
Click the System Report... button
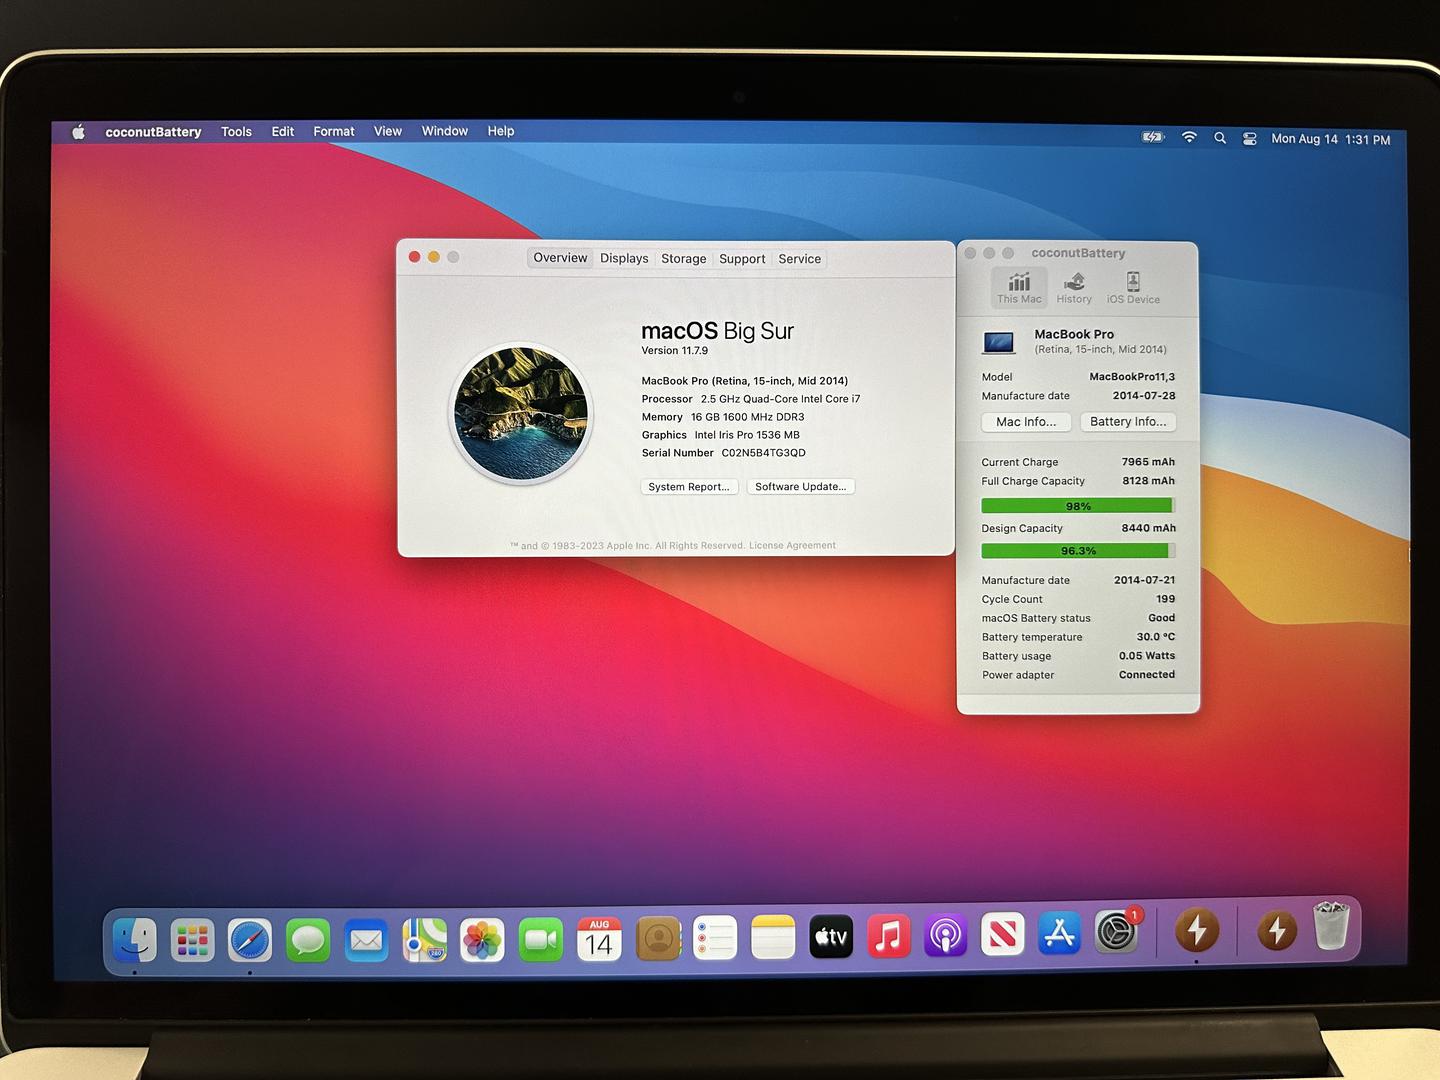689,487
